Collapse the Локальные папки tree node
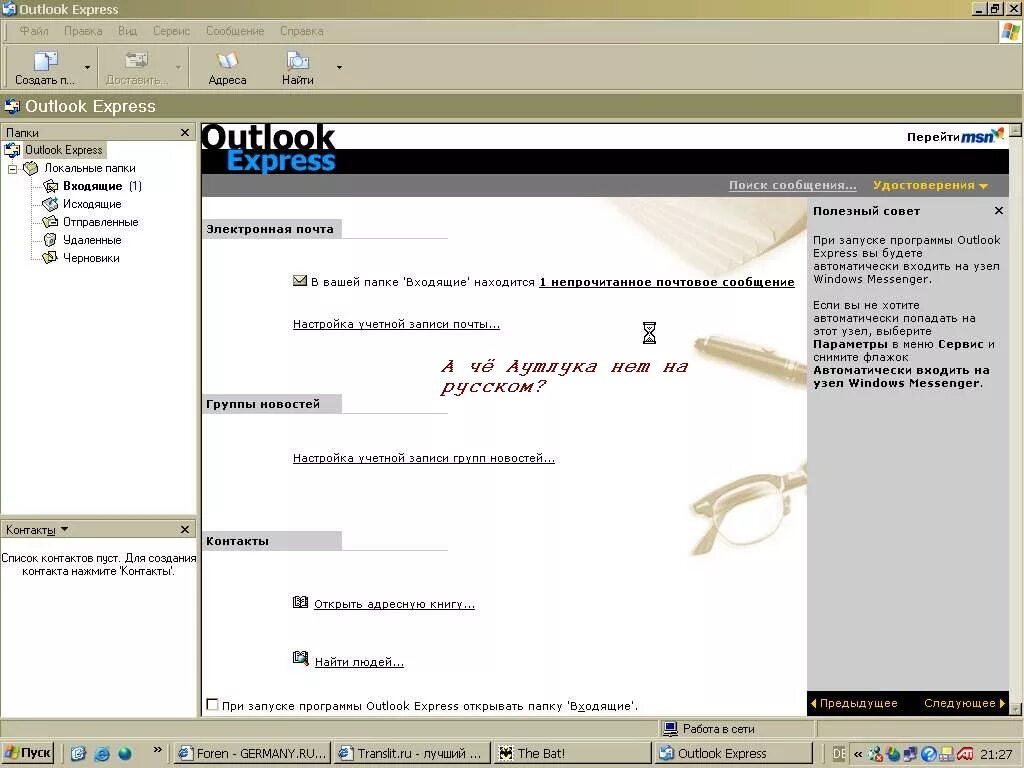 (x=12, y=168)
